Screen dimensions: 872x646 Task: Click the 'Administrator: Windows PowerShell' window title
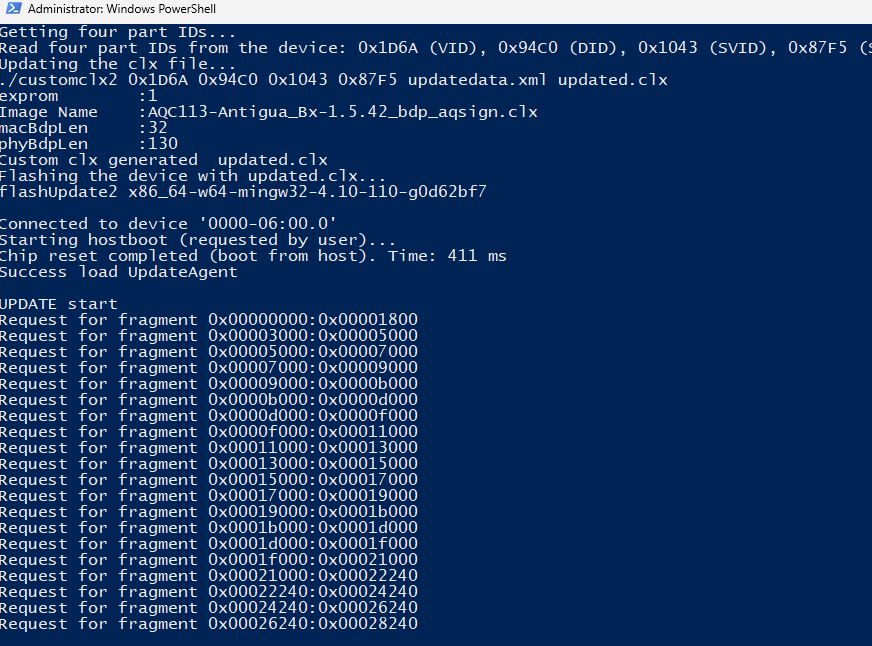point(122,9)
